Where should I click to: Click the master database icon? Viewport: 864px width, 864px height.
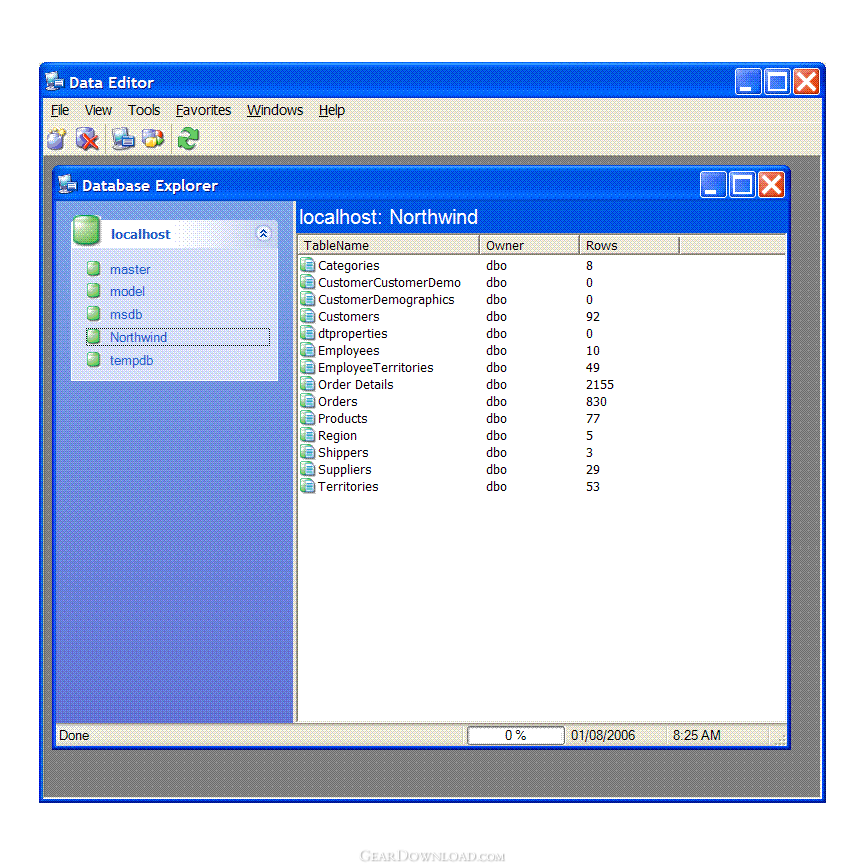[94, 268]
